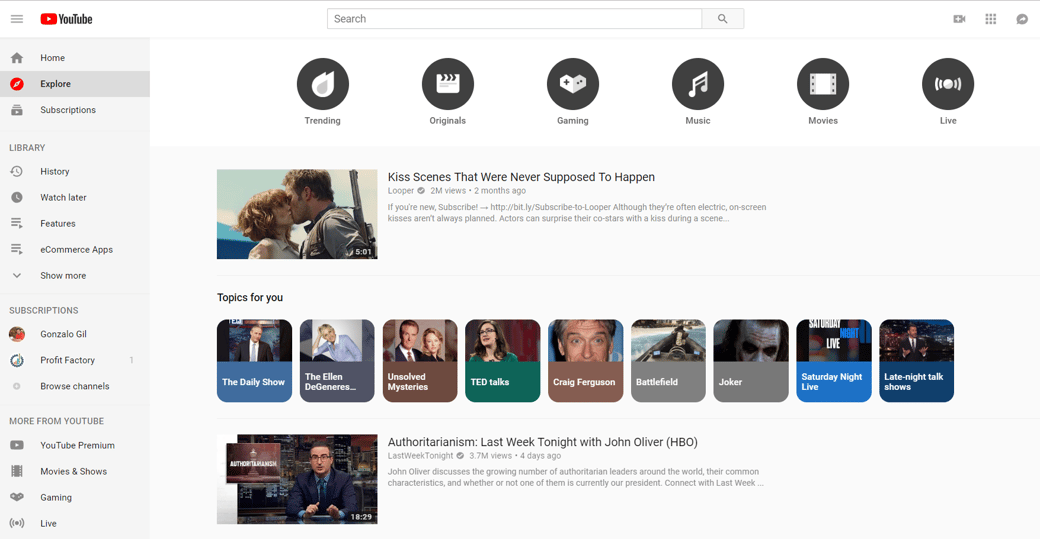The height and width of the screenshot is (539, 1040).
Task: Open TED talks topic card
Action: pyautogui.click(x=503, y=361)
